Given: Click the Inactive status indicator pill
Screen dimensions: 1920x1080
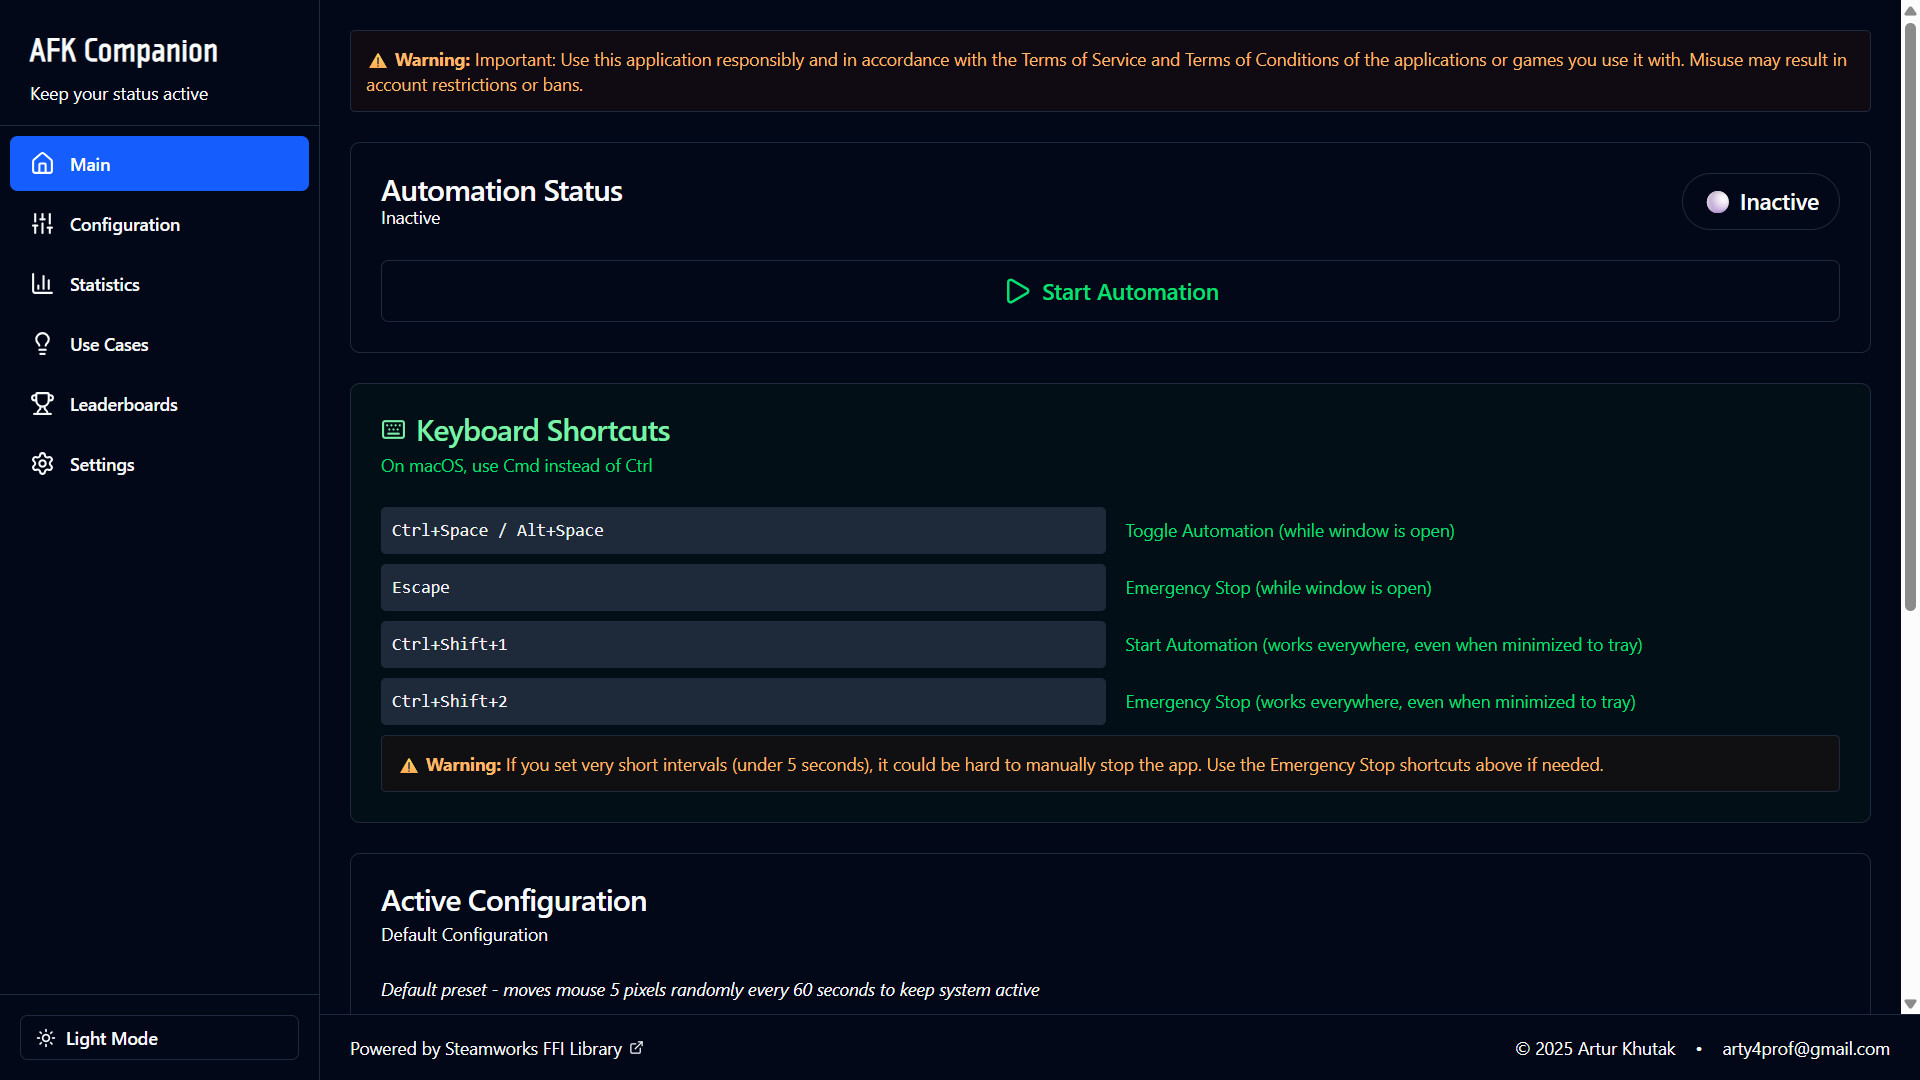Looking at the screenshot, I should [1760, 201].
